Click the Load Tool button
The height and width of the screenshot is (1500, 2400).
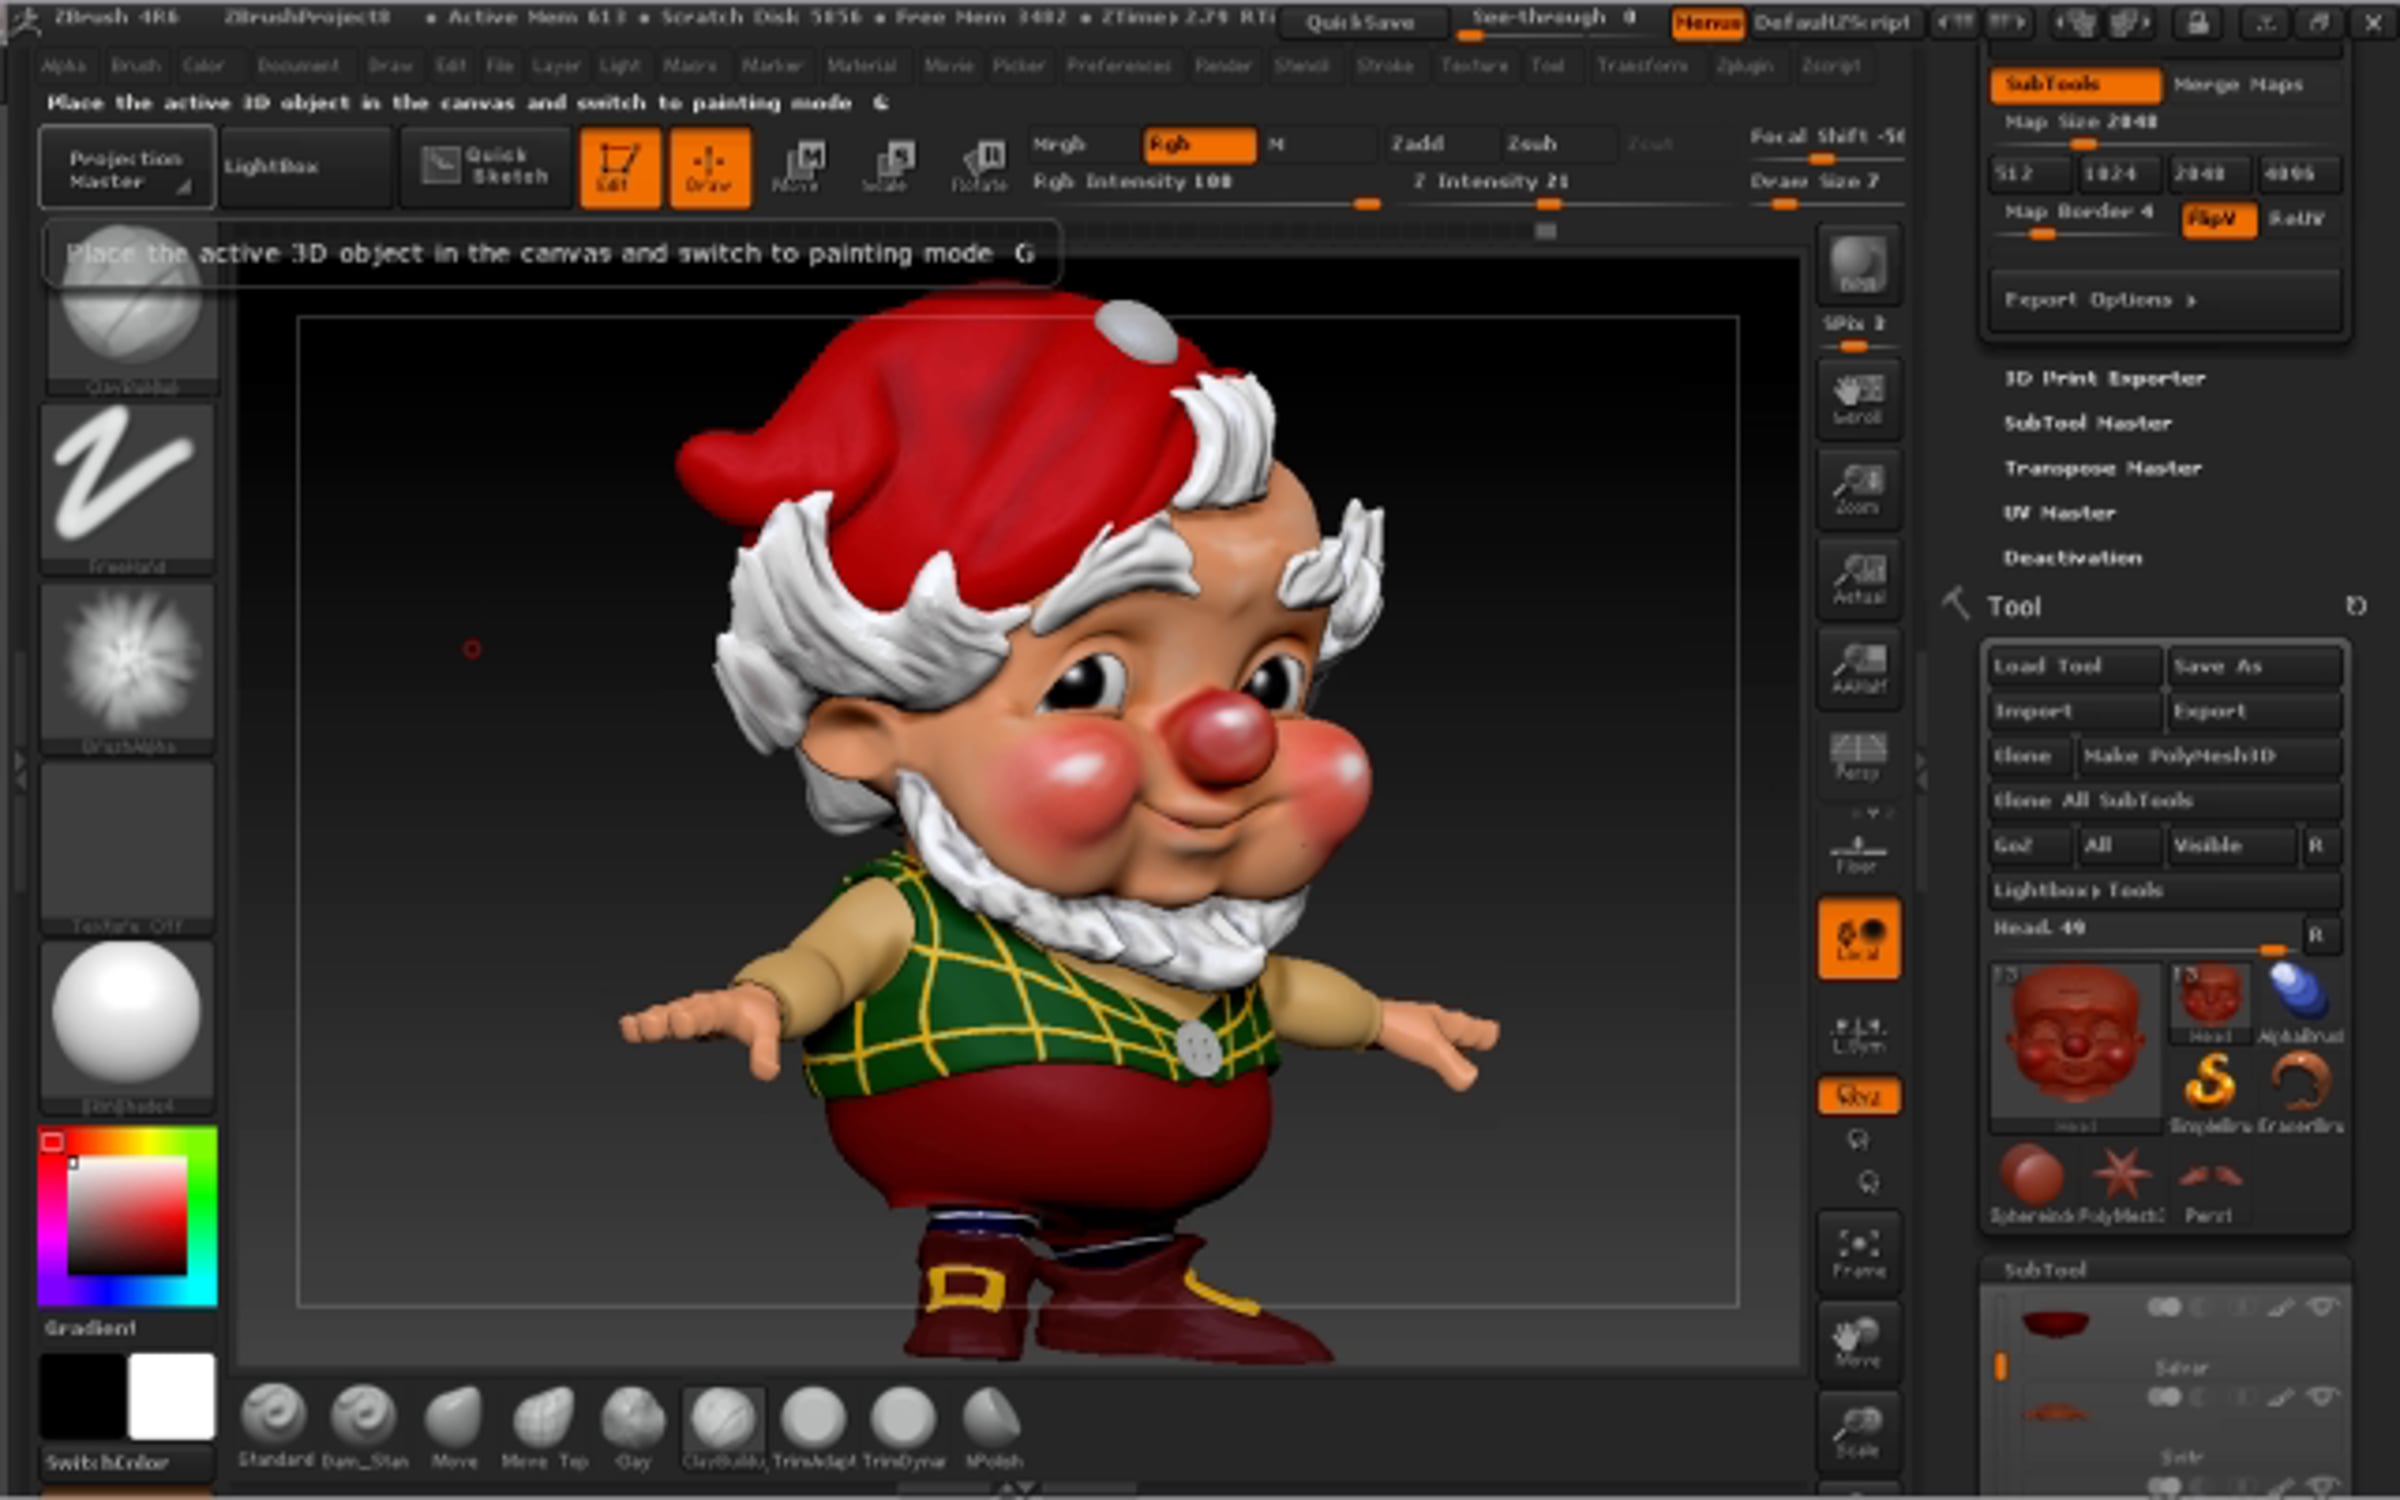pos(2074,666)
